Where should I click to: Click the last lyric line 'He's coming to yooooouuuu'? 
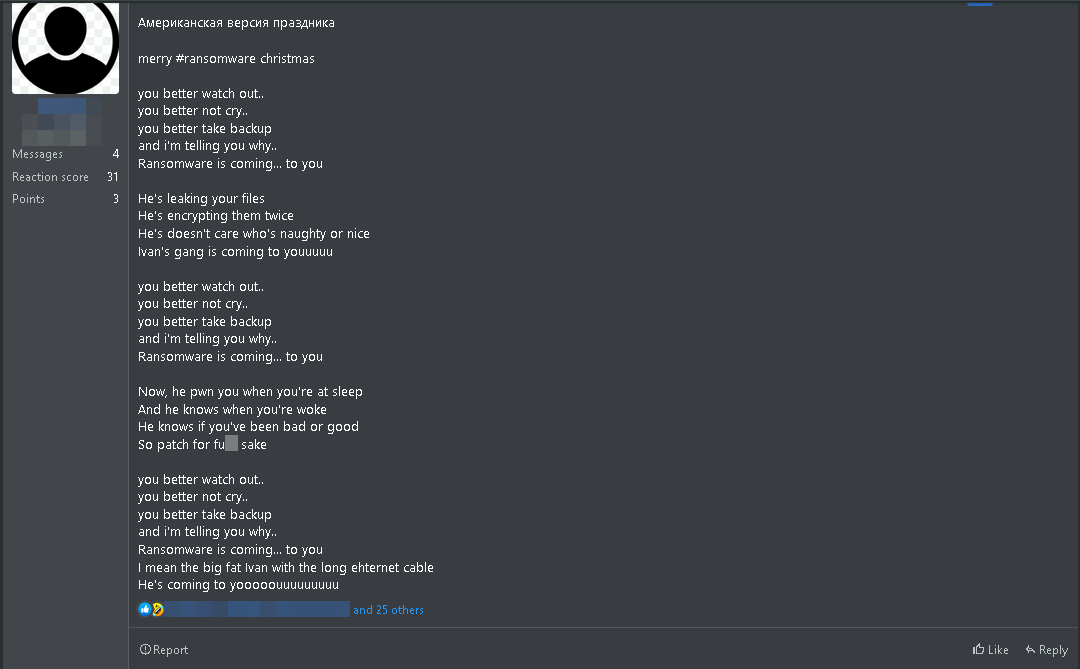238,584
